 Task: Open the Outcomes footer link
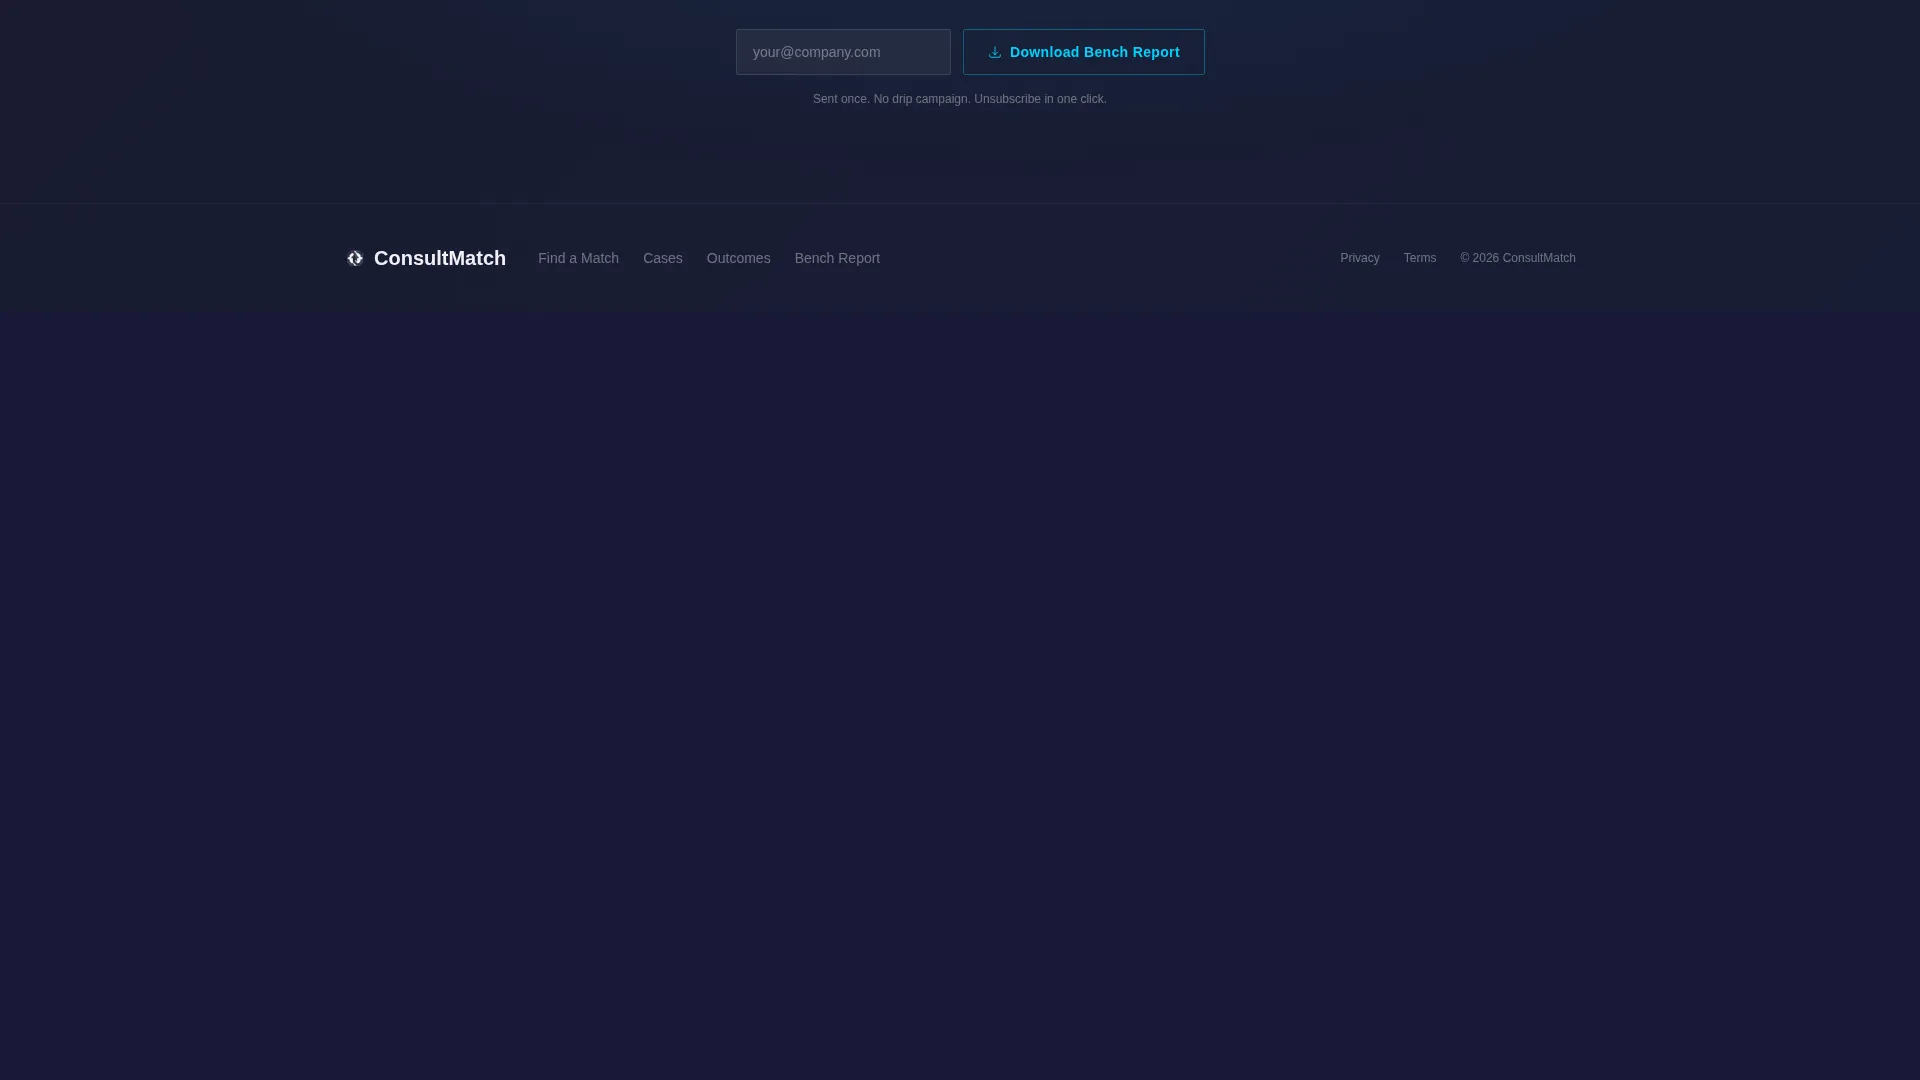click(739, 258)
